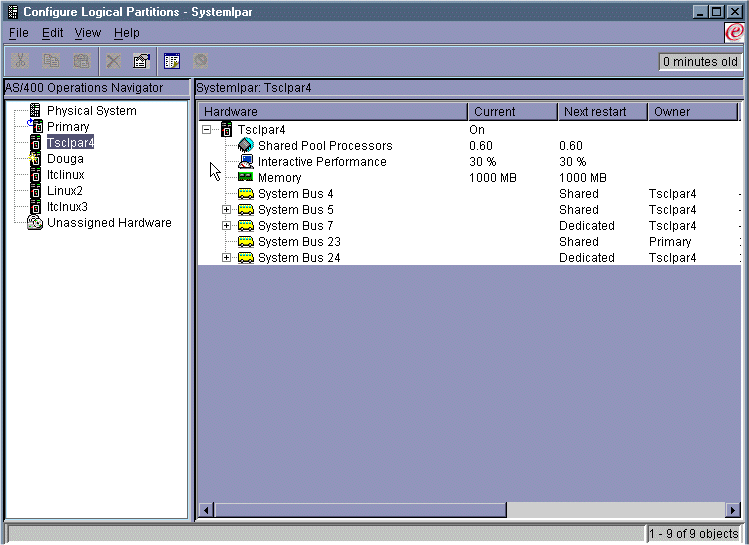Select the System Bus 7 row label
Viewport: 749px width, 545px height.
[296, 225]
